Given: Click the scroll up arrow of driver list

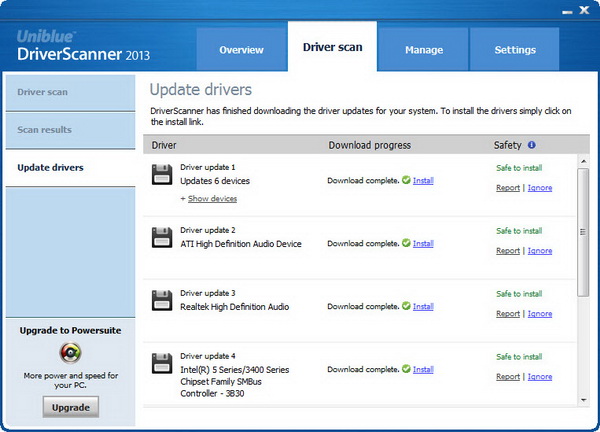Looking at the screenshot, I should pos(583,161).
